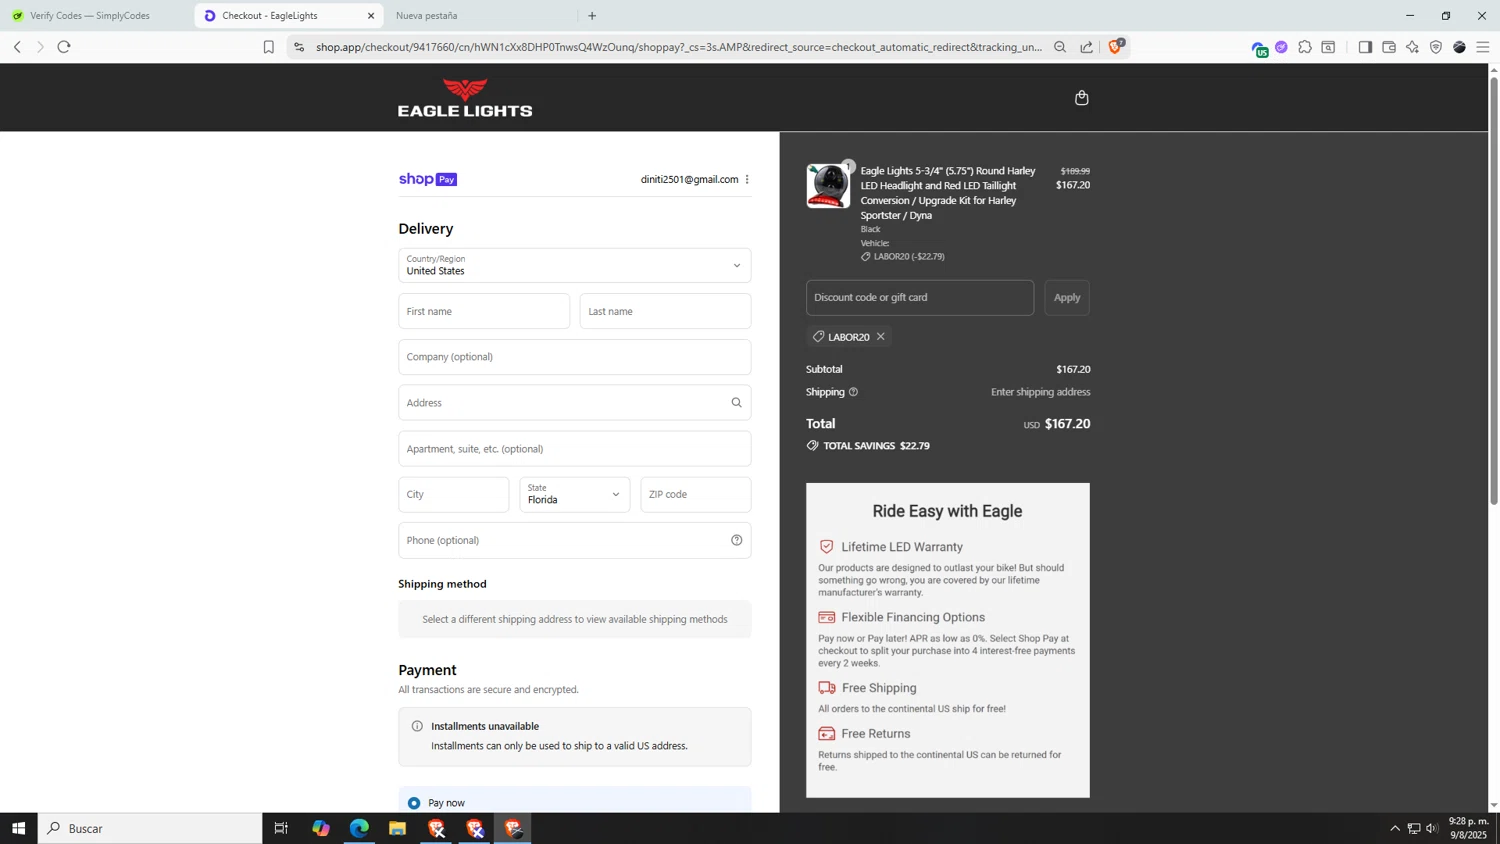Click the Company (optional) field
The image size is (1500, 844).
tap(575, 357)
